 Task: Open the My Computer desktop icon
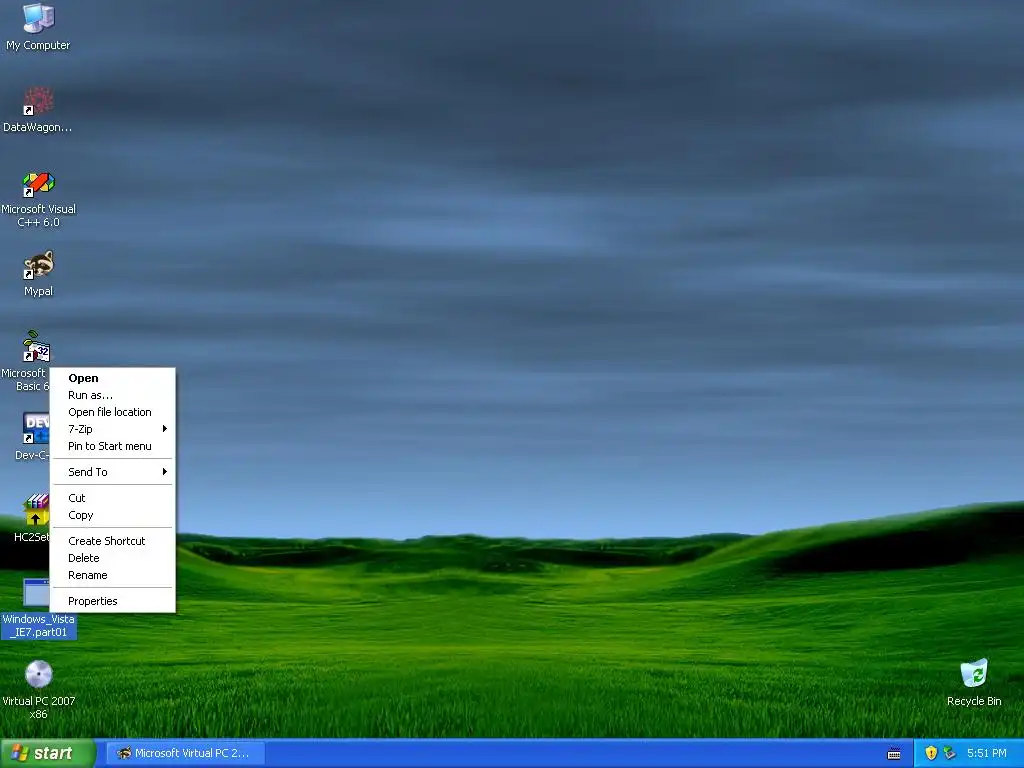tap(38, 18)
